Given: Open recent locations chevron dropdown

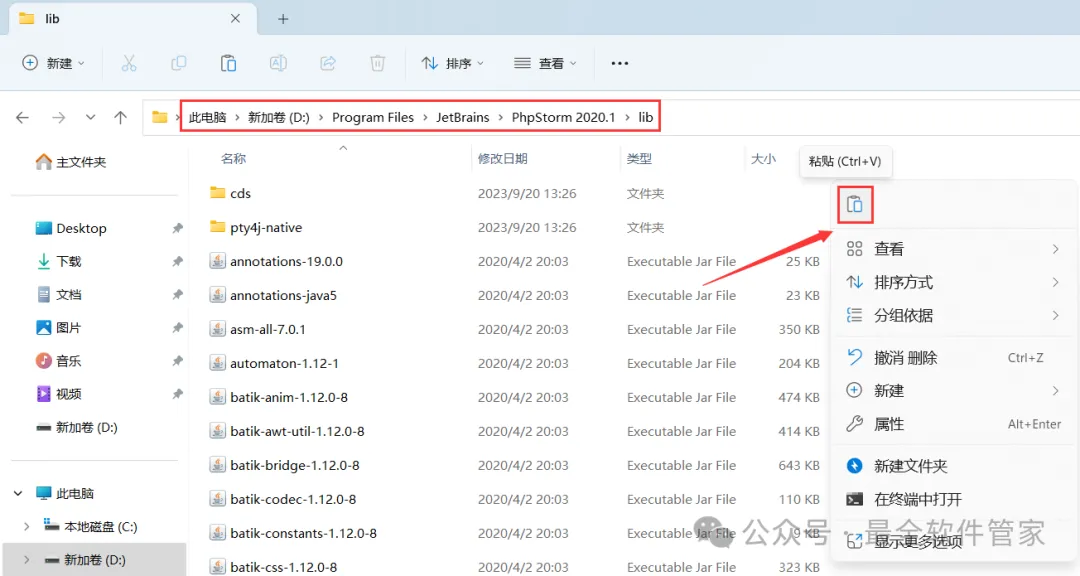Looking at the screenshot, I should click(x=90, y=118).
